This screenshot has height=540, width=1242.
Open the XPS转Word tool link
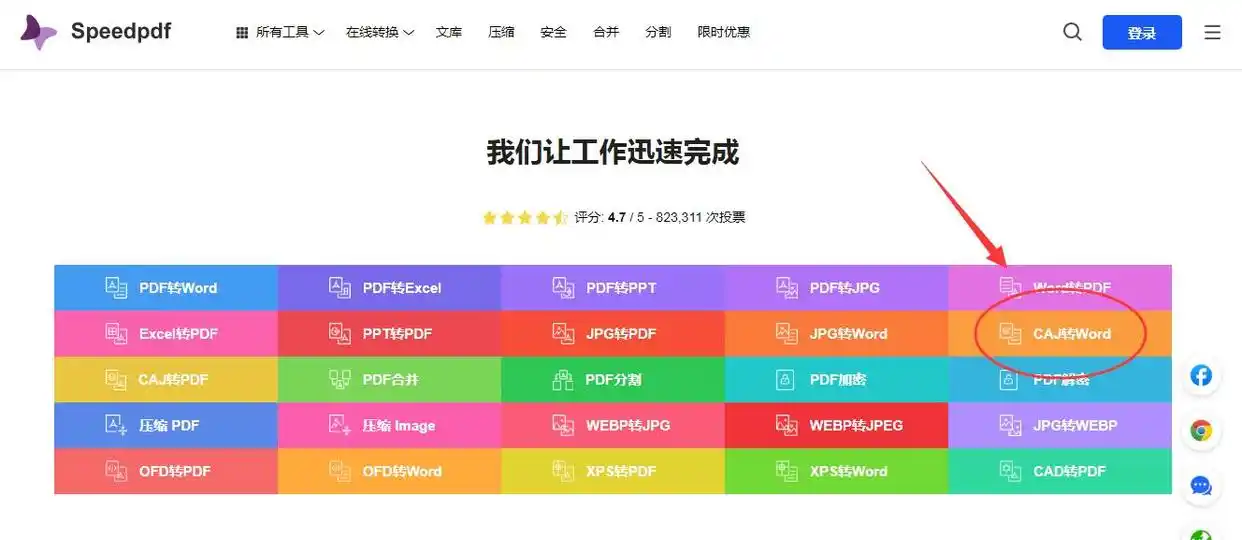click(837, 471)
